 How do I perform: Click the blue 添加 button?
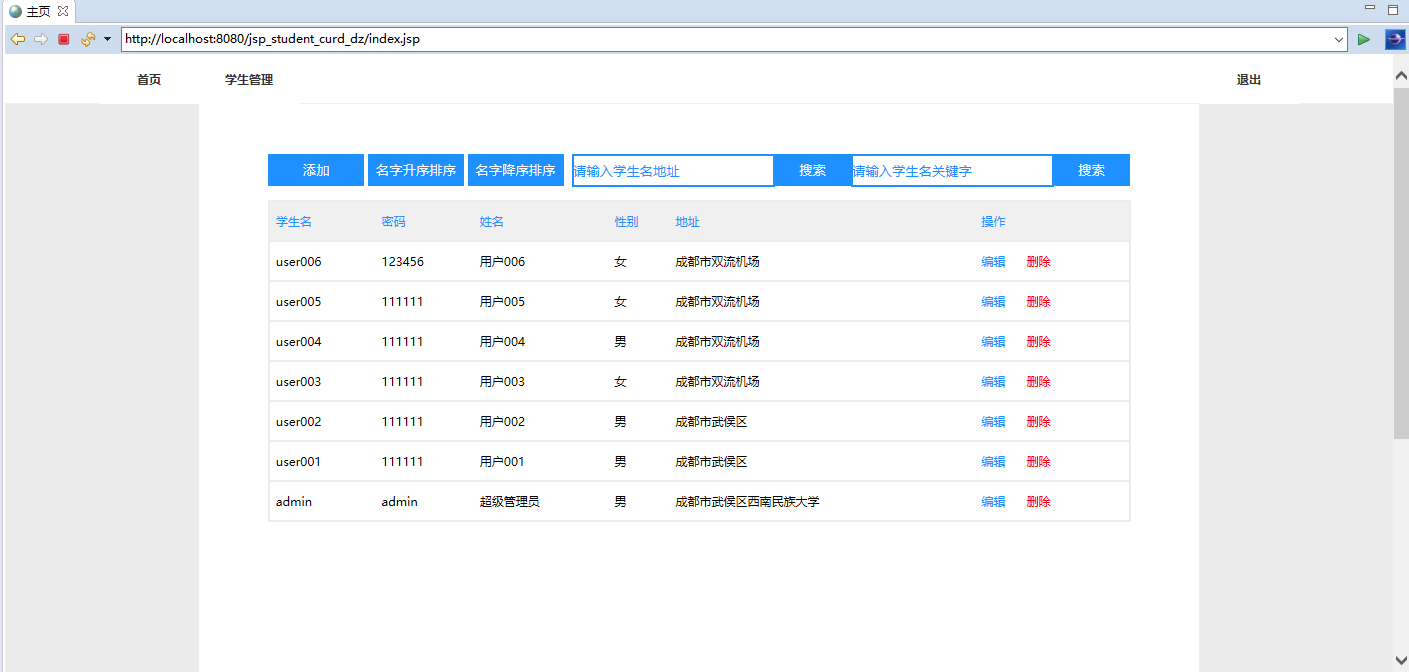(x=315, y=170)
